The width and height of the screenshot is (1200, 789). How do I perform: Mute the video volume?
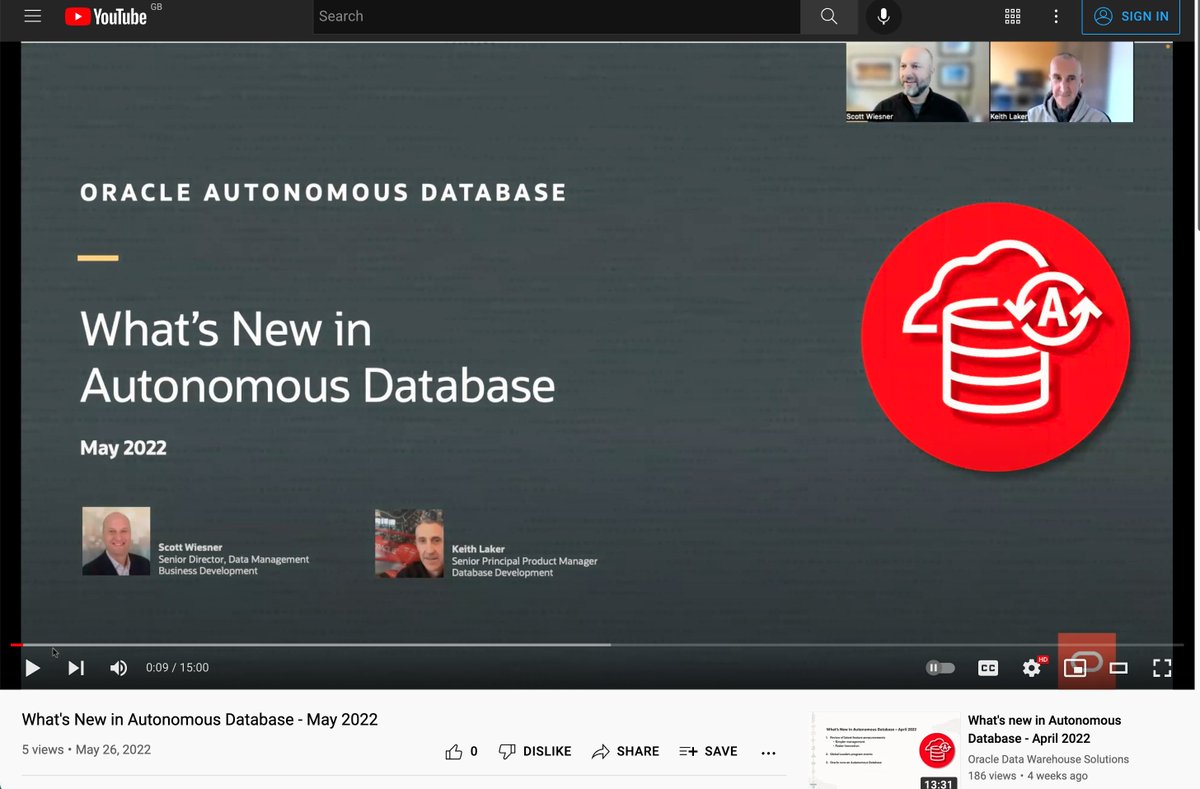pos(118,668)
